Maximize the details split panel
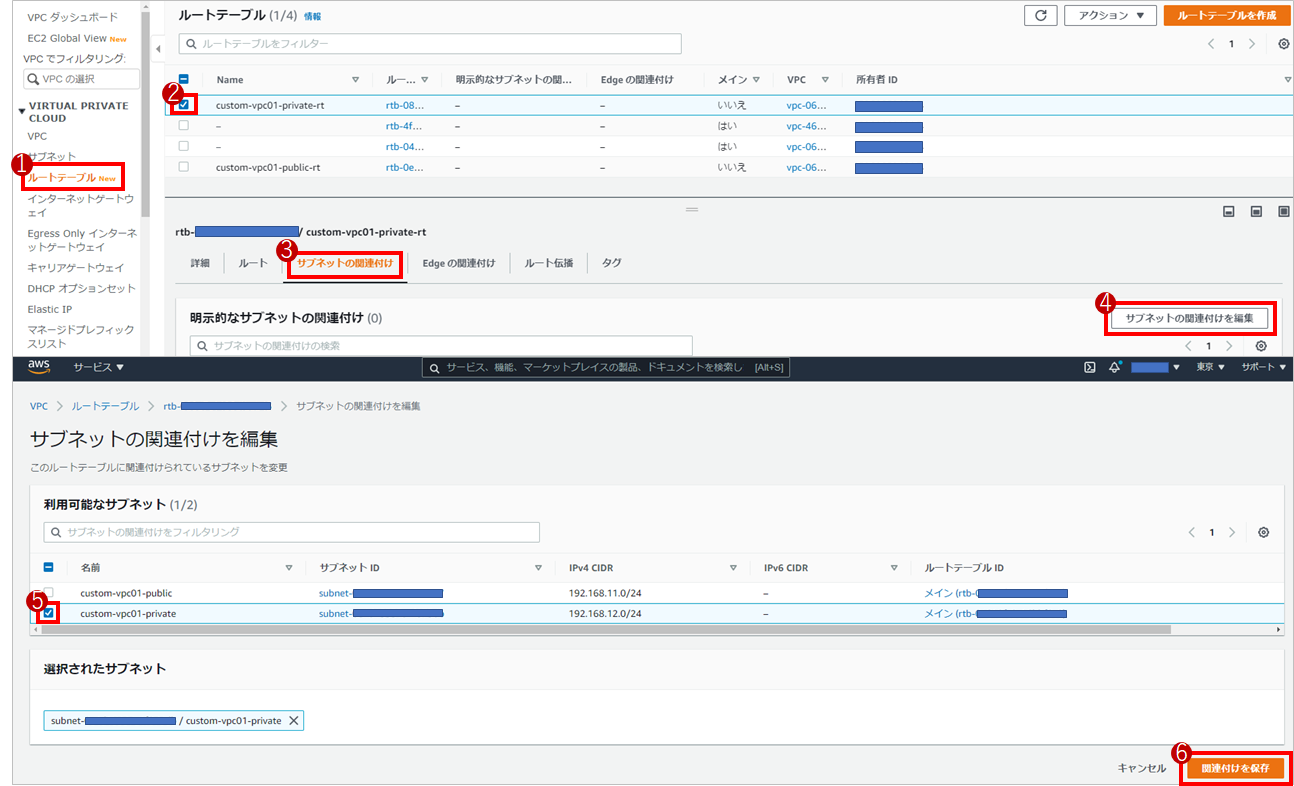Screen dimensions: 1294x786 point(1283,212)
